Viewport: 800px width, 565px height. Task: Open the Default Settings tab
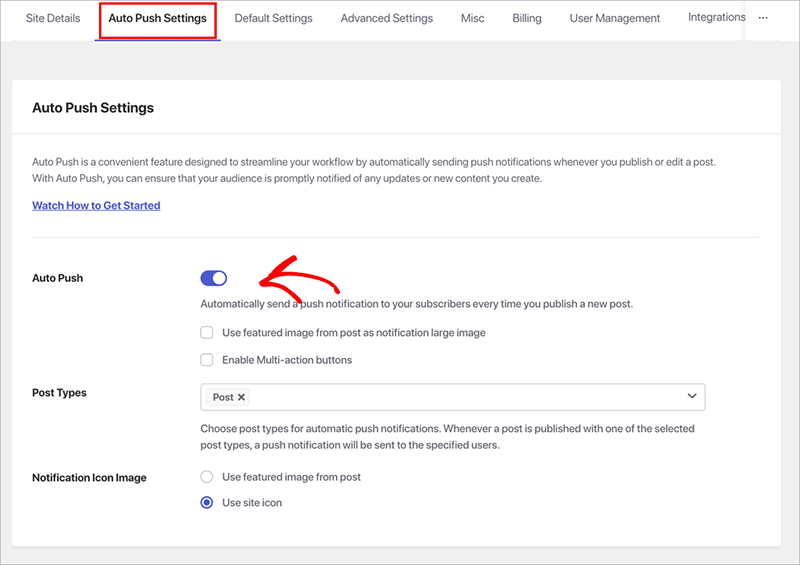273,18
